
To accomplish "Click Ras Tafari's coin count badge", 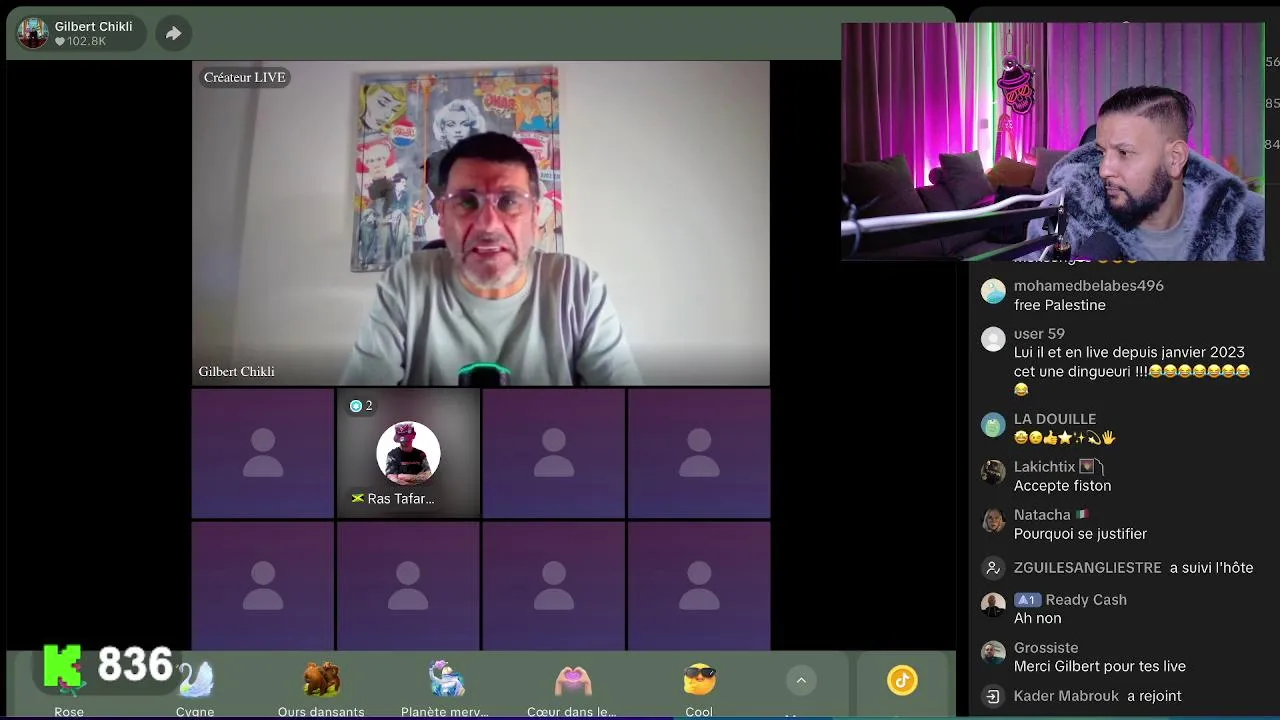I will 361,406.
